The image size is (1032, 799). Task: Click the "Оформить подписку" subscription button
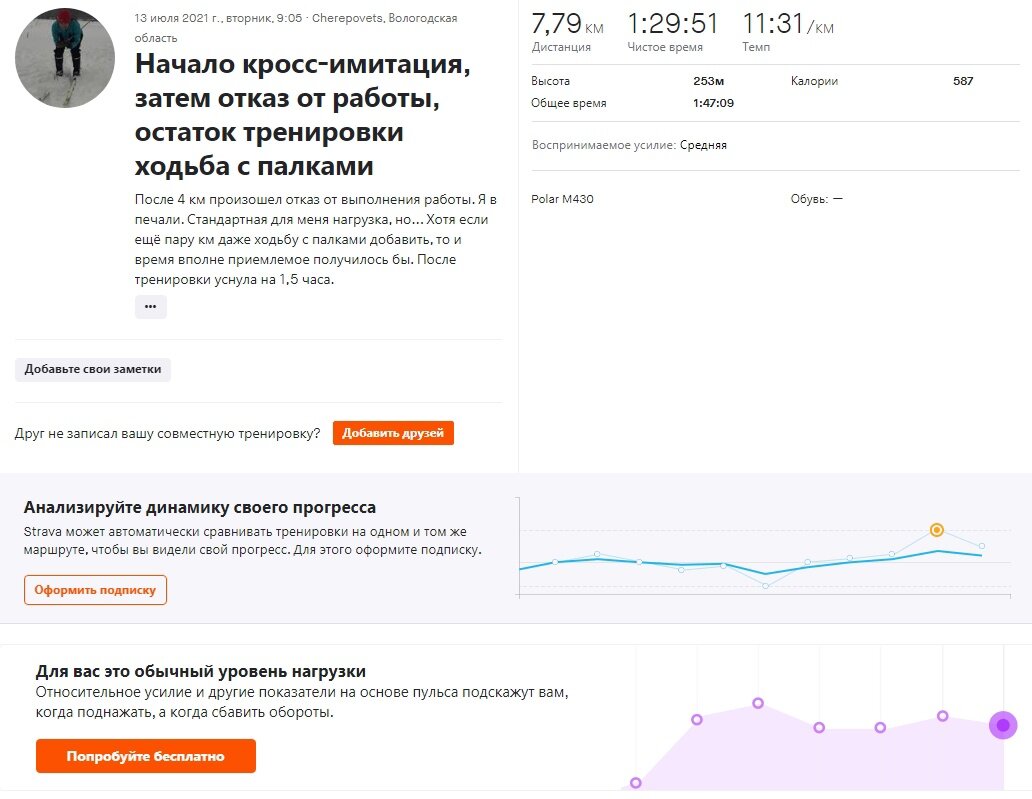(x=95, y=590)
